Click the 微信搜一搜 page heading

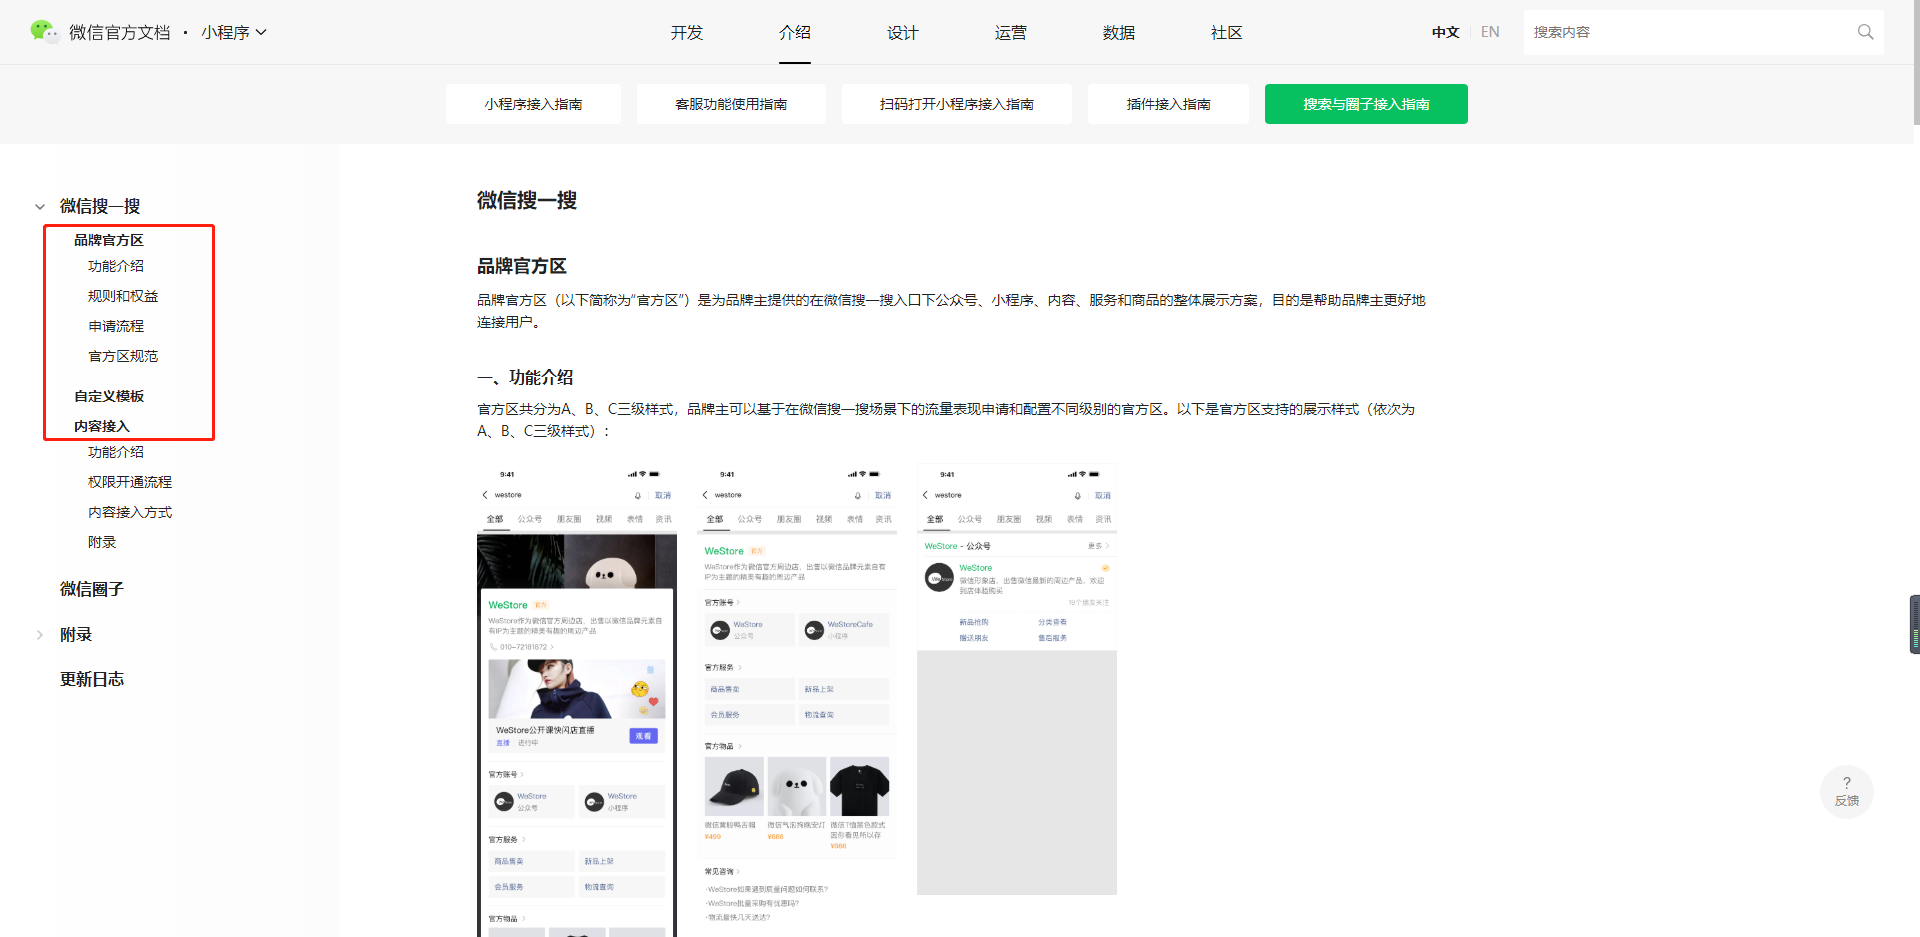527,200
